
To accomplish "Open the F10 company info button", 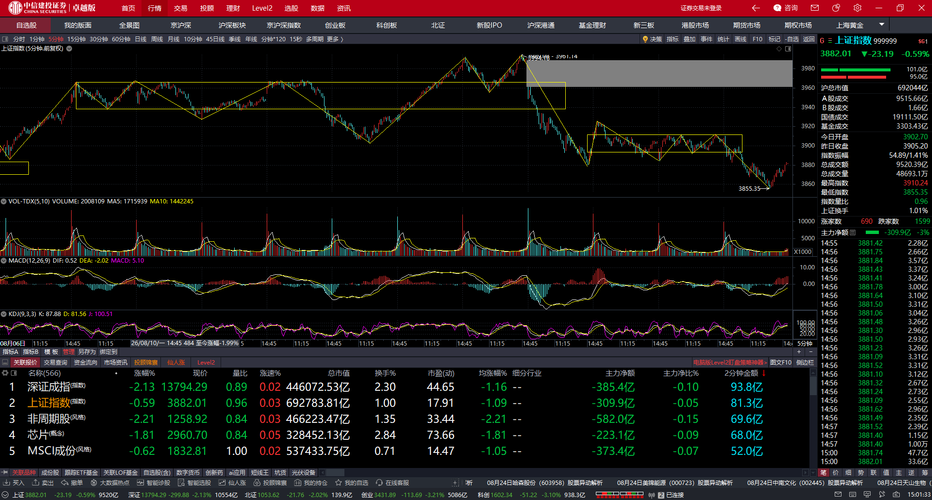I will tap(757, 39).
